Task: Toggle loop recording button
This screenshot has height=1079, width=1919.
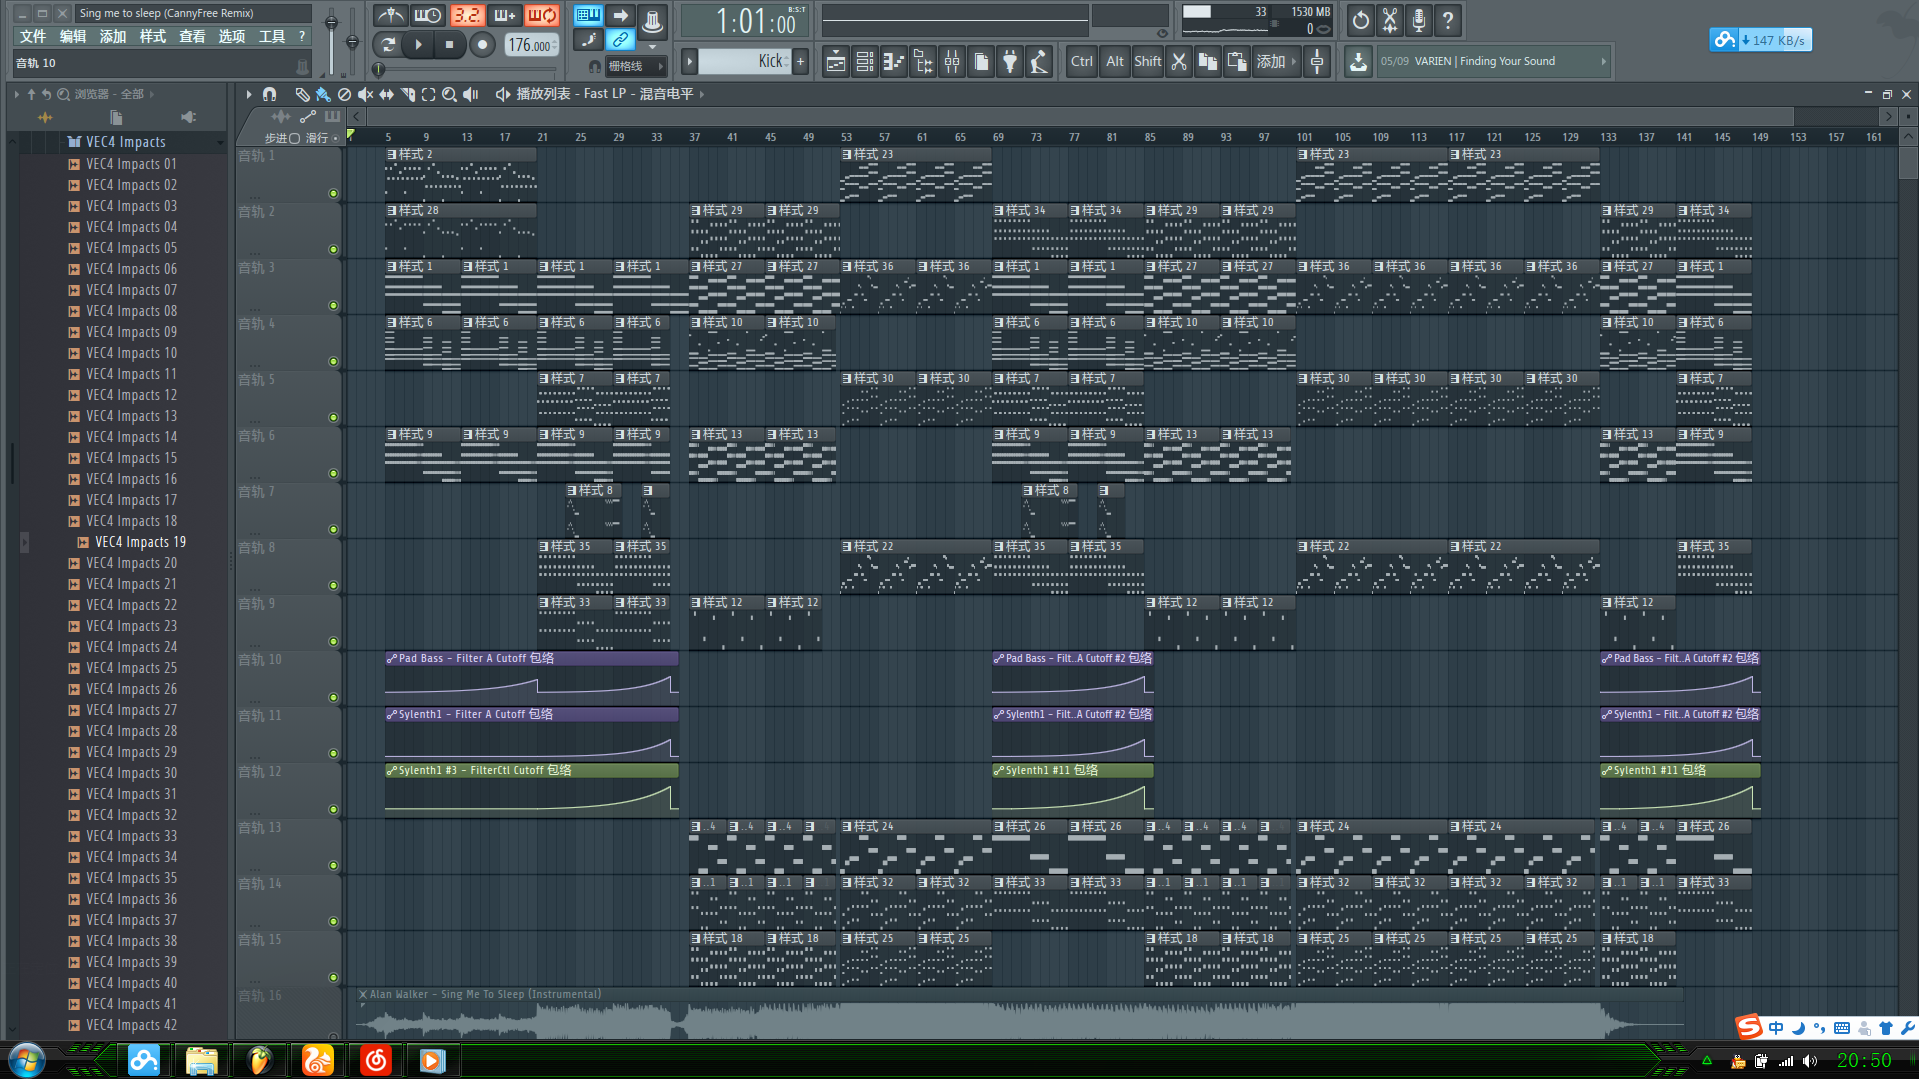Action: pos(542,15)
